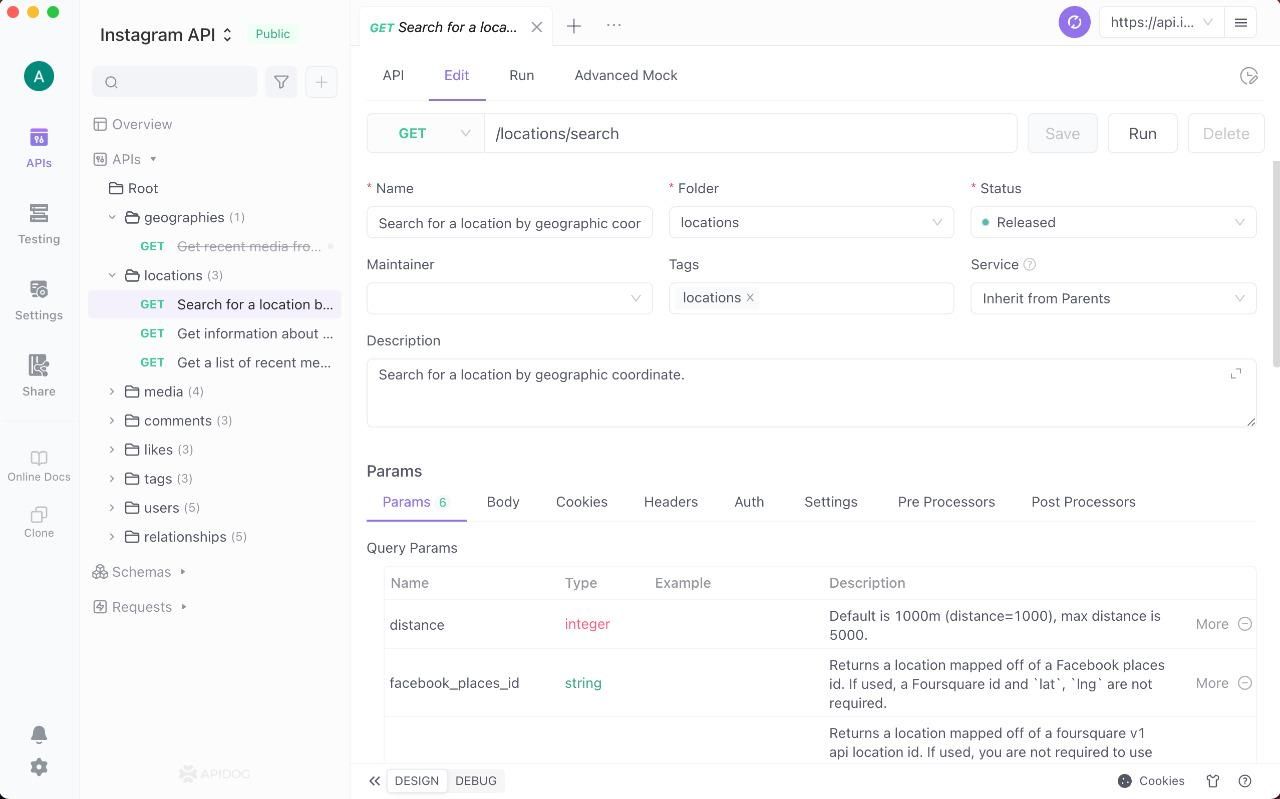The image size is (1280, 799).
Task: Open notifications bell
Action: tap(39, 734)
